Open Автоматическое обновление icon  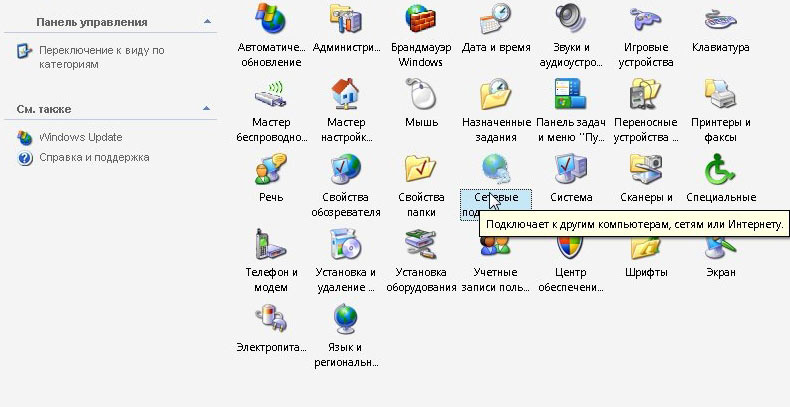[x=272, y=19]
